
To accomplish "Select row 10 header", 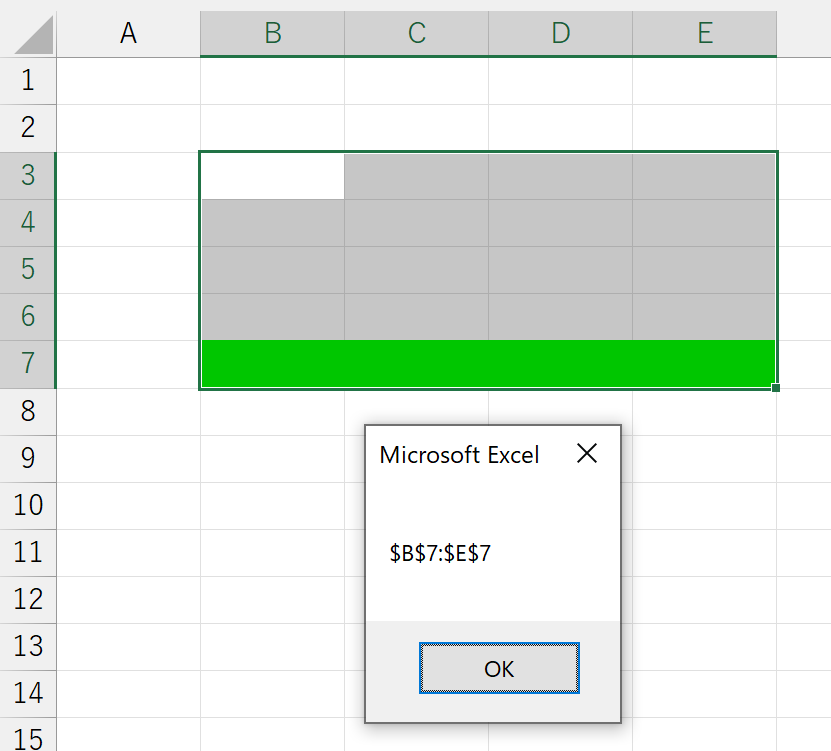I will coord(28,505).
